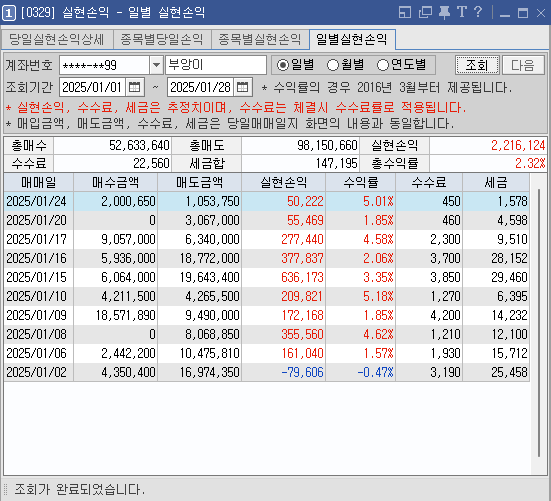551x501 pixels.
Task: Click the duplicate window icon
Action: coord(426,13)
